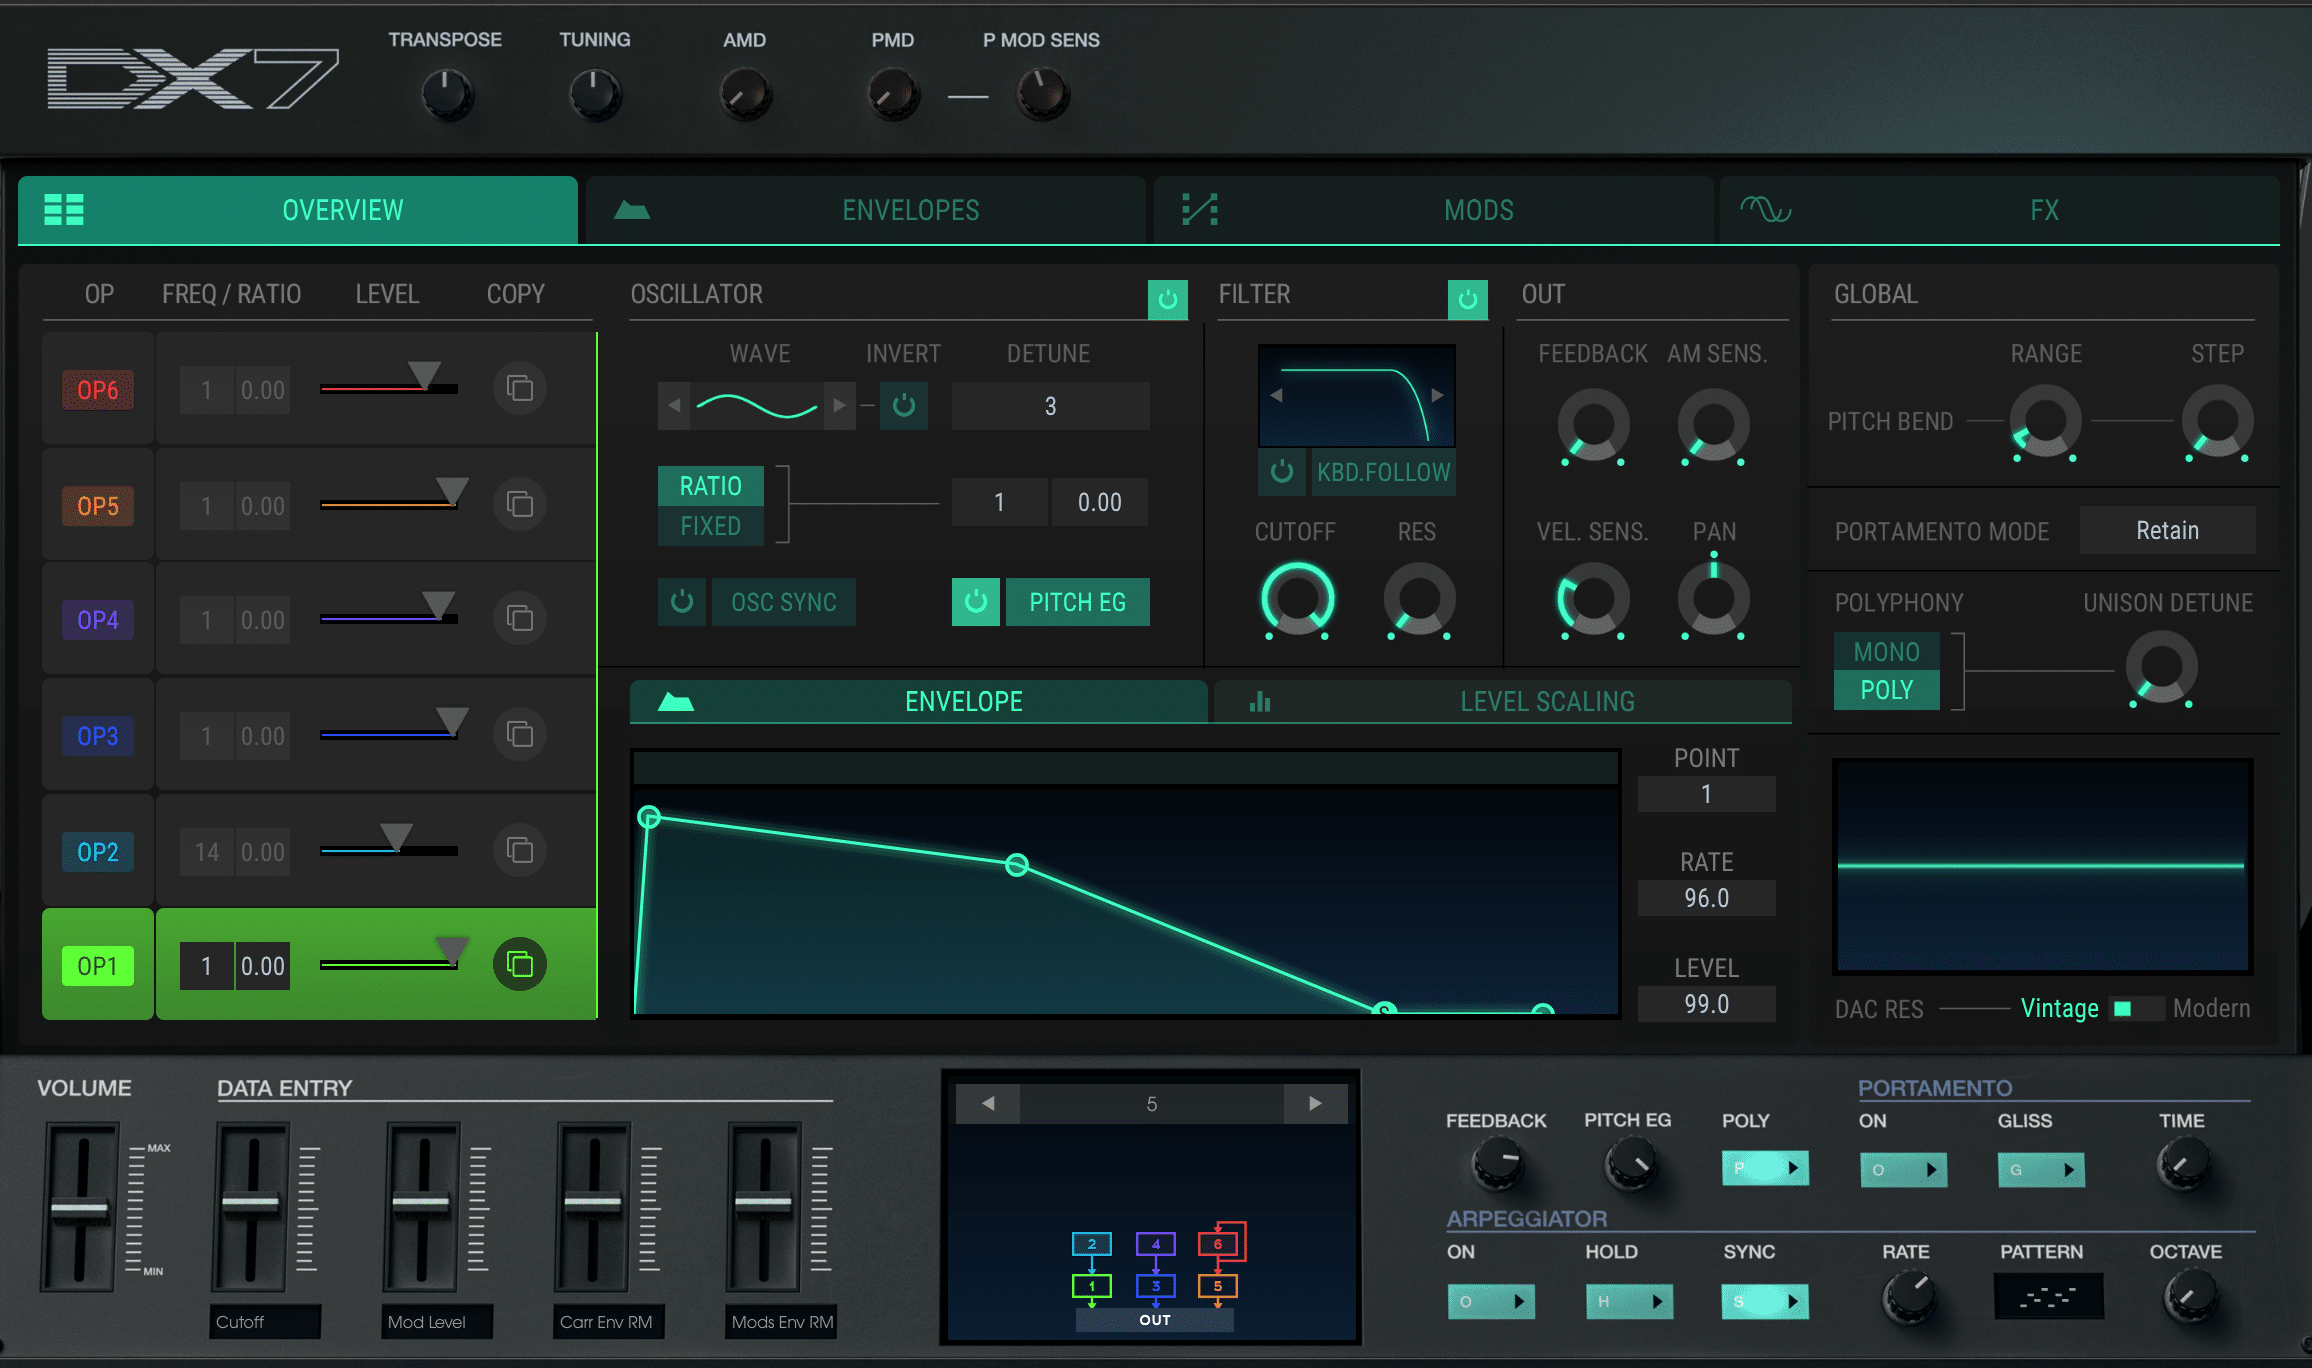Set oscillator mode to FIXED
Viewport: 2312px width, 1368px height.
710,525
